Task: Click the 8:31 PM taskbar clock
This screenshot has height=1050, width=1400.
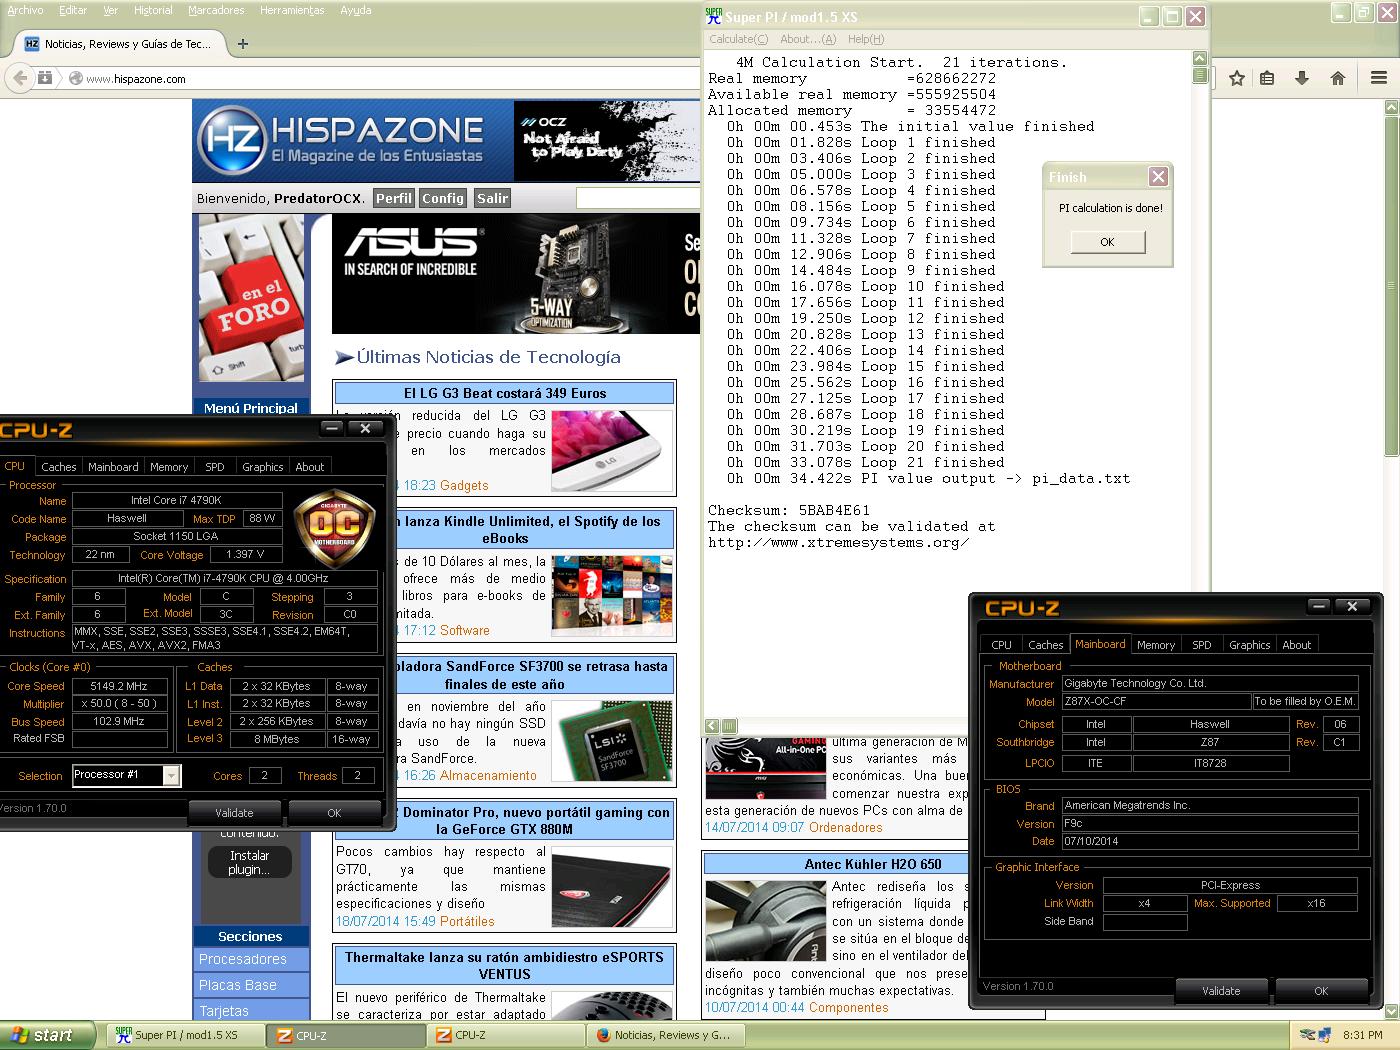Action: pos(1362,1035)
